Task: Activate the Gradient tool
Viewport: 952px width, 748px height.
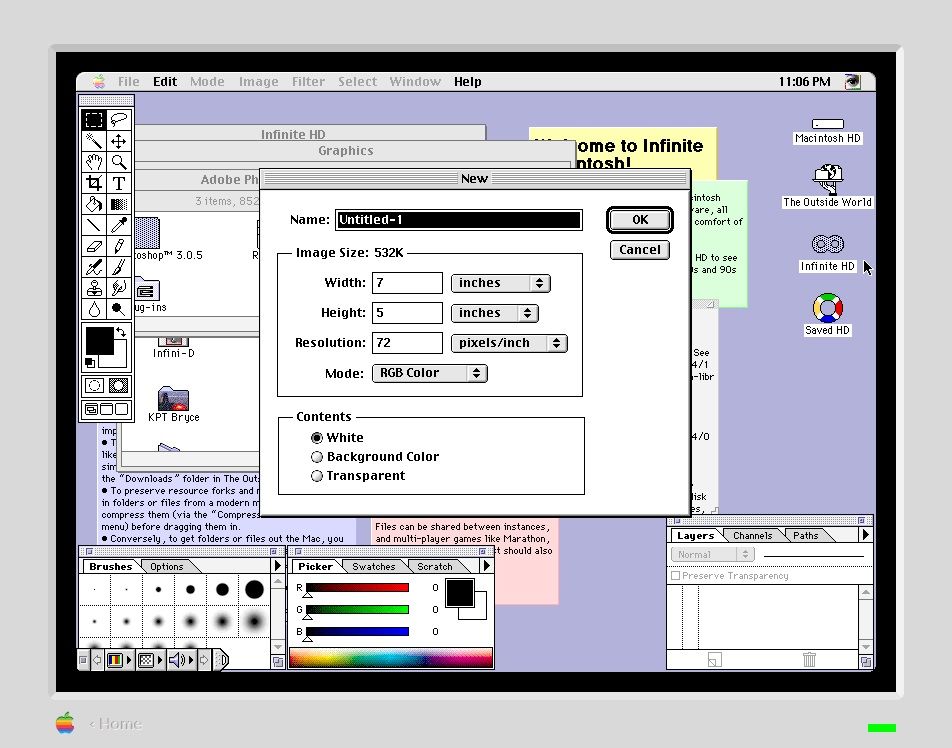Action: pos(120,204)
